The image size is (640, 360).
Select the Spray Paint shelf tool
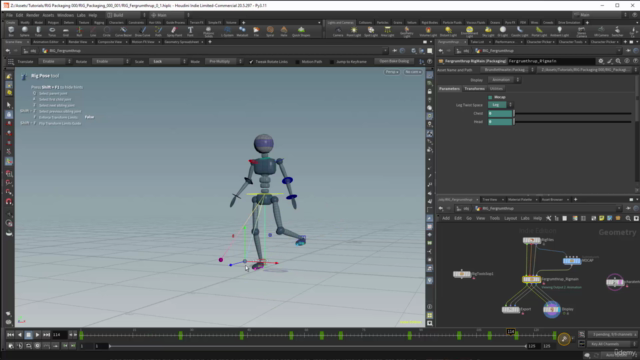174,31
